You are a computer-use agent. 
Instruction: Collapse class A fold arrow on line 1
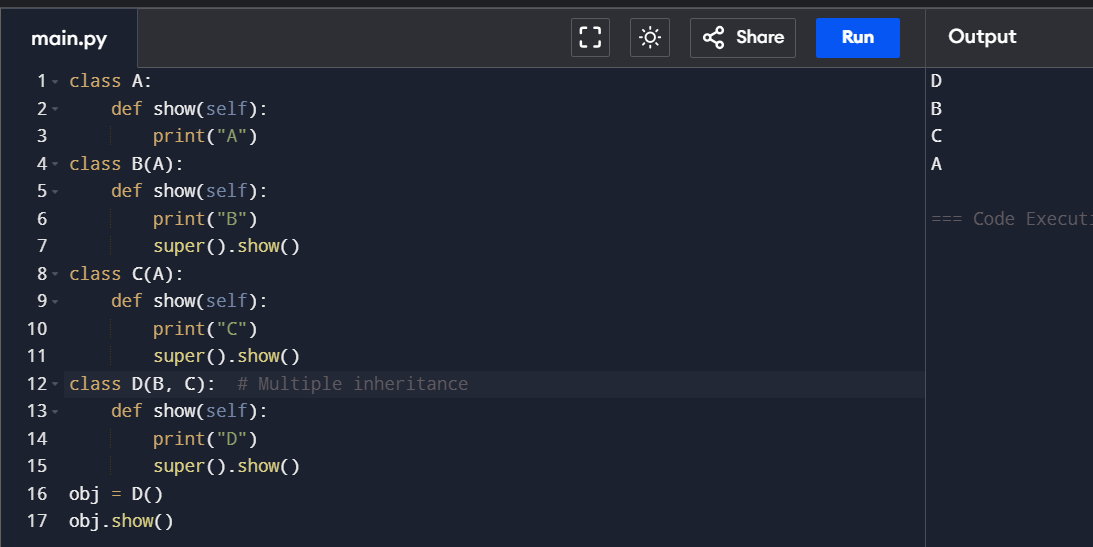[x=55, y=82]
